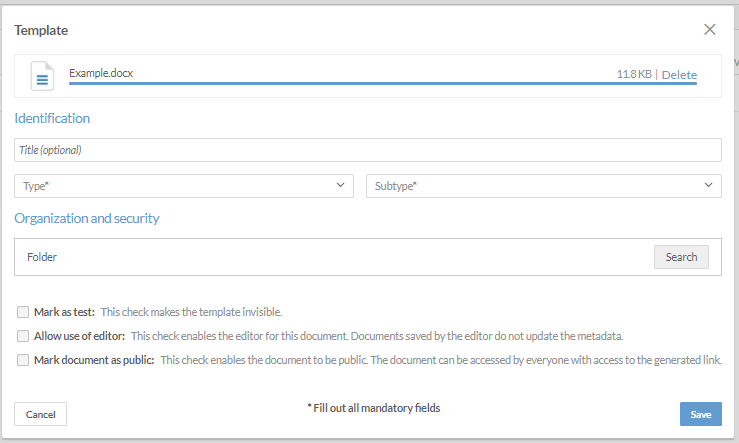Click the 11.8 KB file size text
Viewport: 739px width, 443px height.
tap(634, 74)
